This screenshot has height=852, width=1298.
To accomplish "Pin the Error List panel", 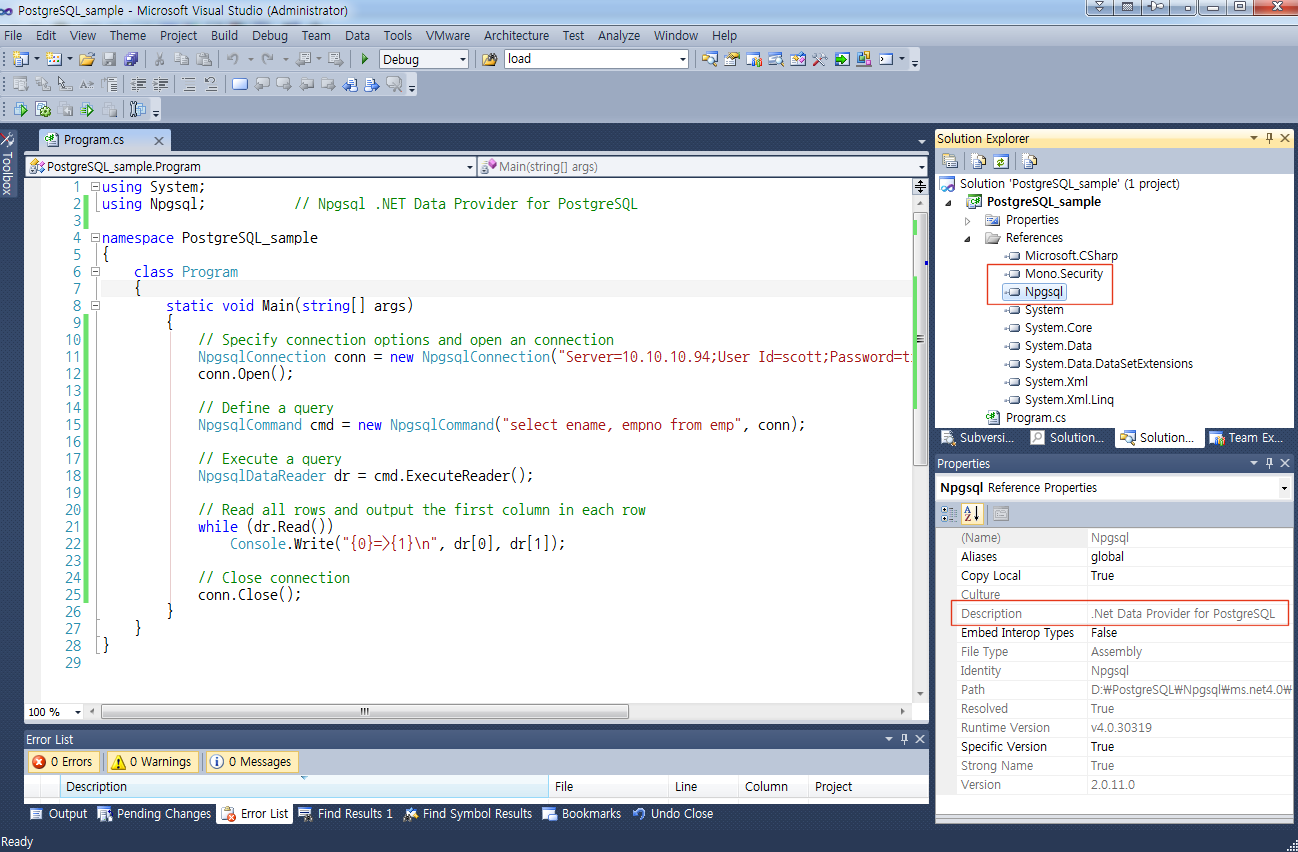I will click(905, 739).
